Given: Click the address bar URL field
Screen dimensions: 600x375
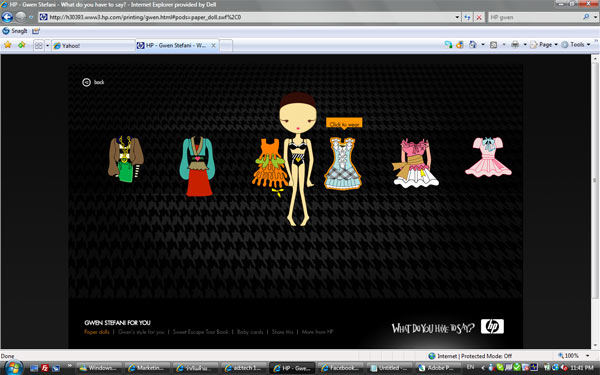Looking at the screenshot, I should click(247, 17).
